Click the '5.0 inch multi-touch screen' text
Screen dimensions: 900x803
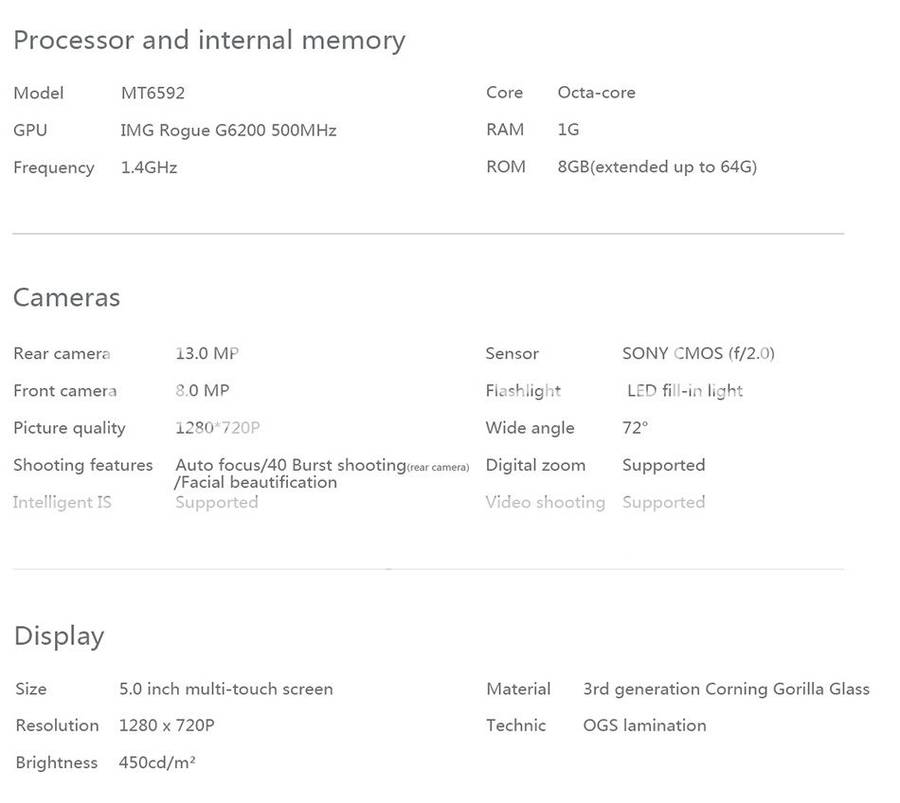point(226,689)
